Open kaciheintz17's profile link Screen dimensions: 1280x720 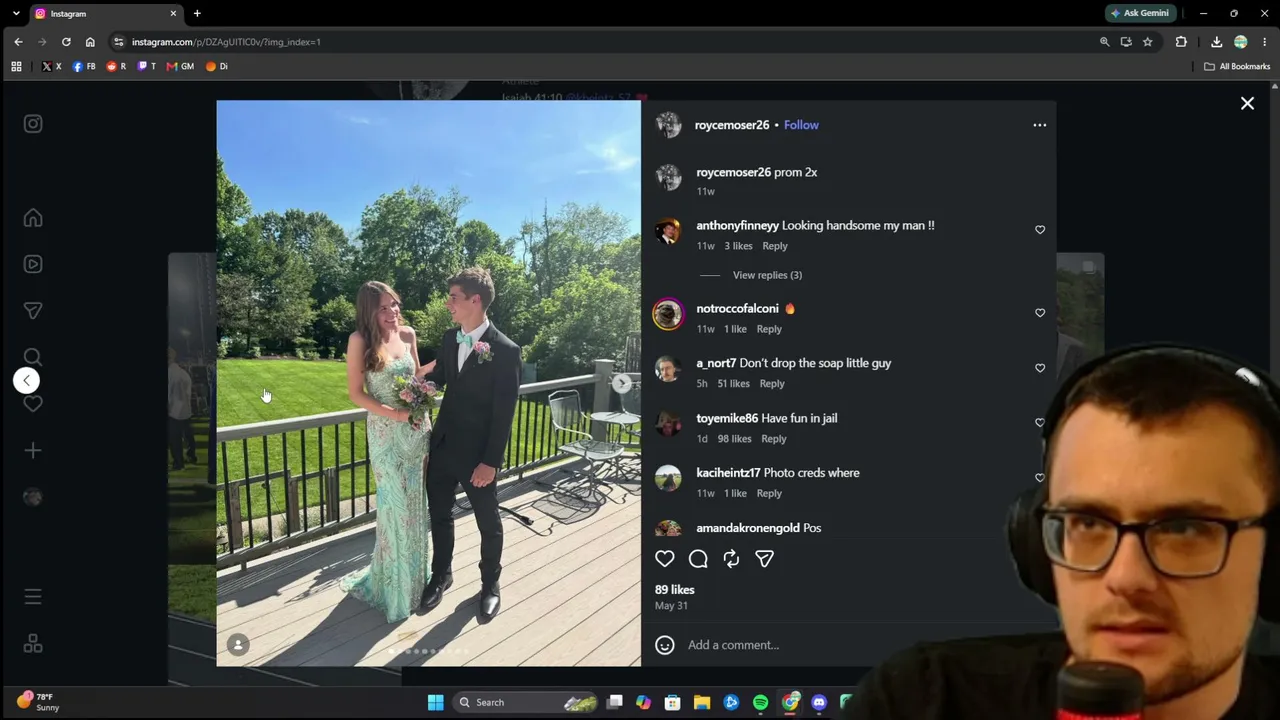728,473
